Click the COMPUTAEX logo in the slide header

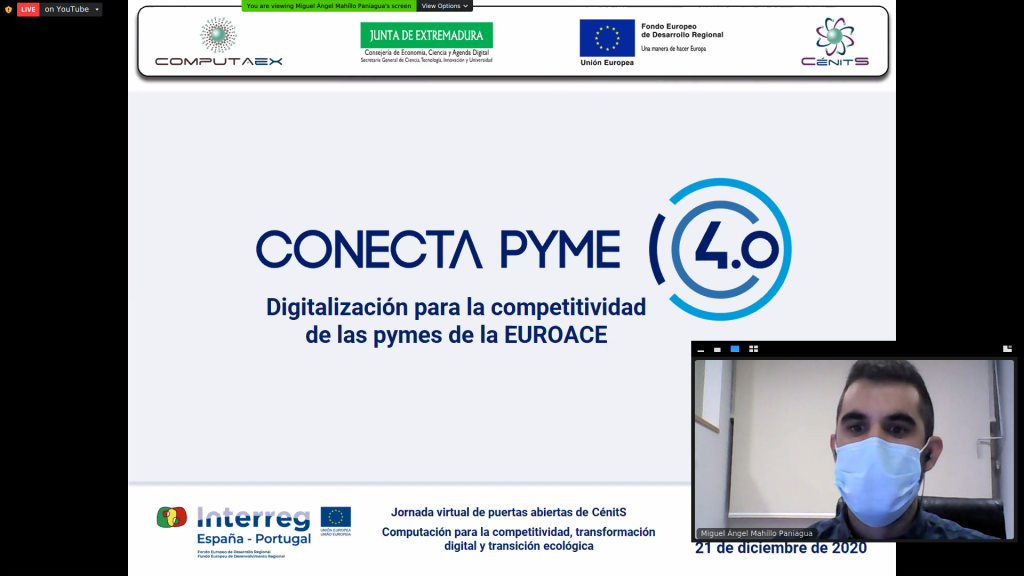[219, 42]
